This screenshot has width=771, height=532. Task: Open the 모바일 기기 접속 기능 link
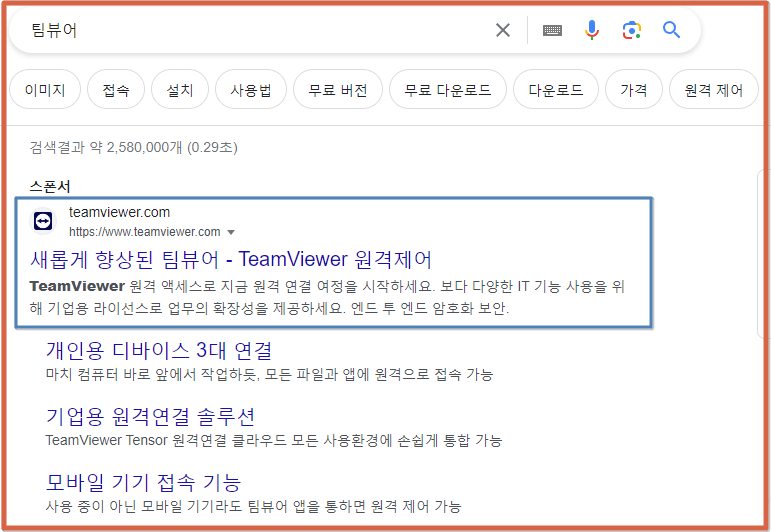144,482
